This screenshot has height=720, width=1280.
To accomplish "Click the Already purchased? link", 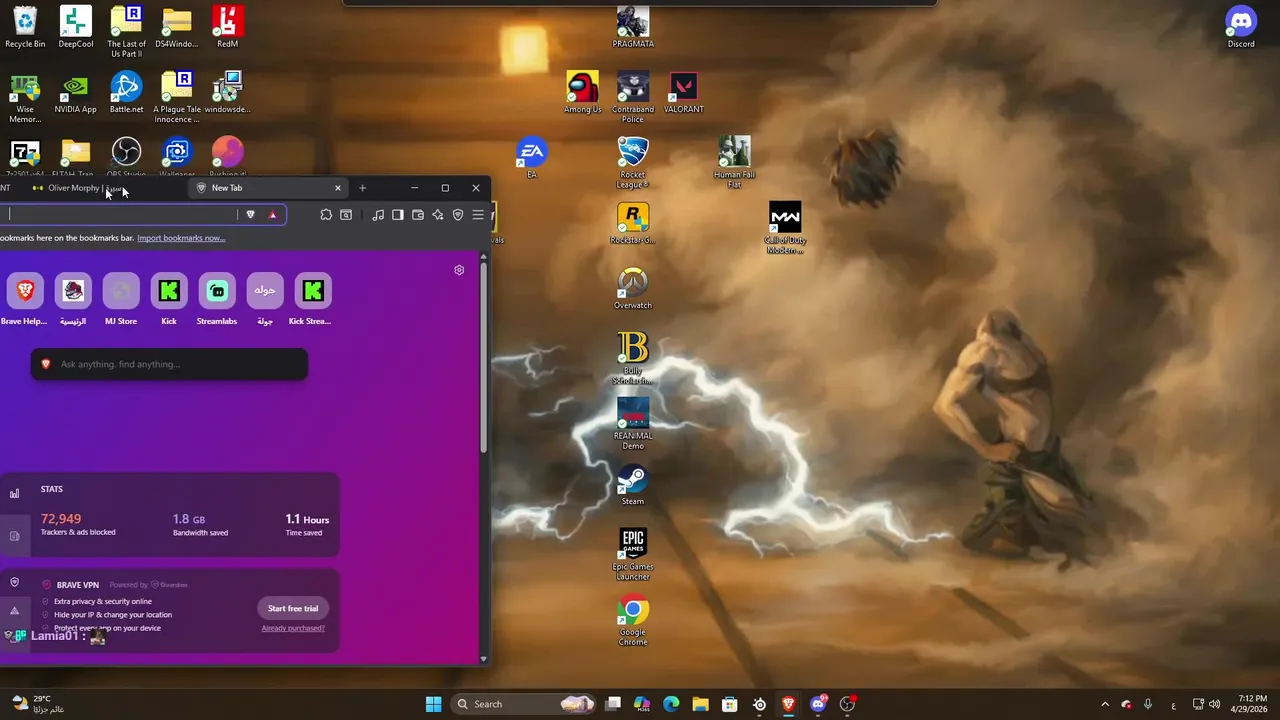I will (293, 628).
